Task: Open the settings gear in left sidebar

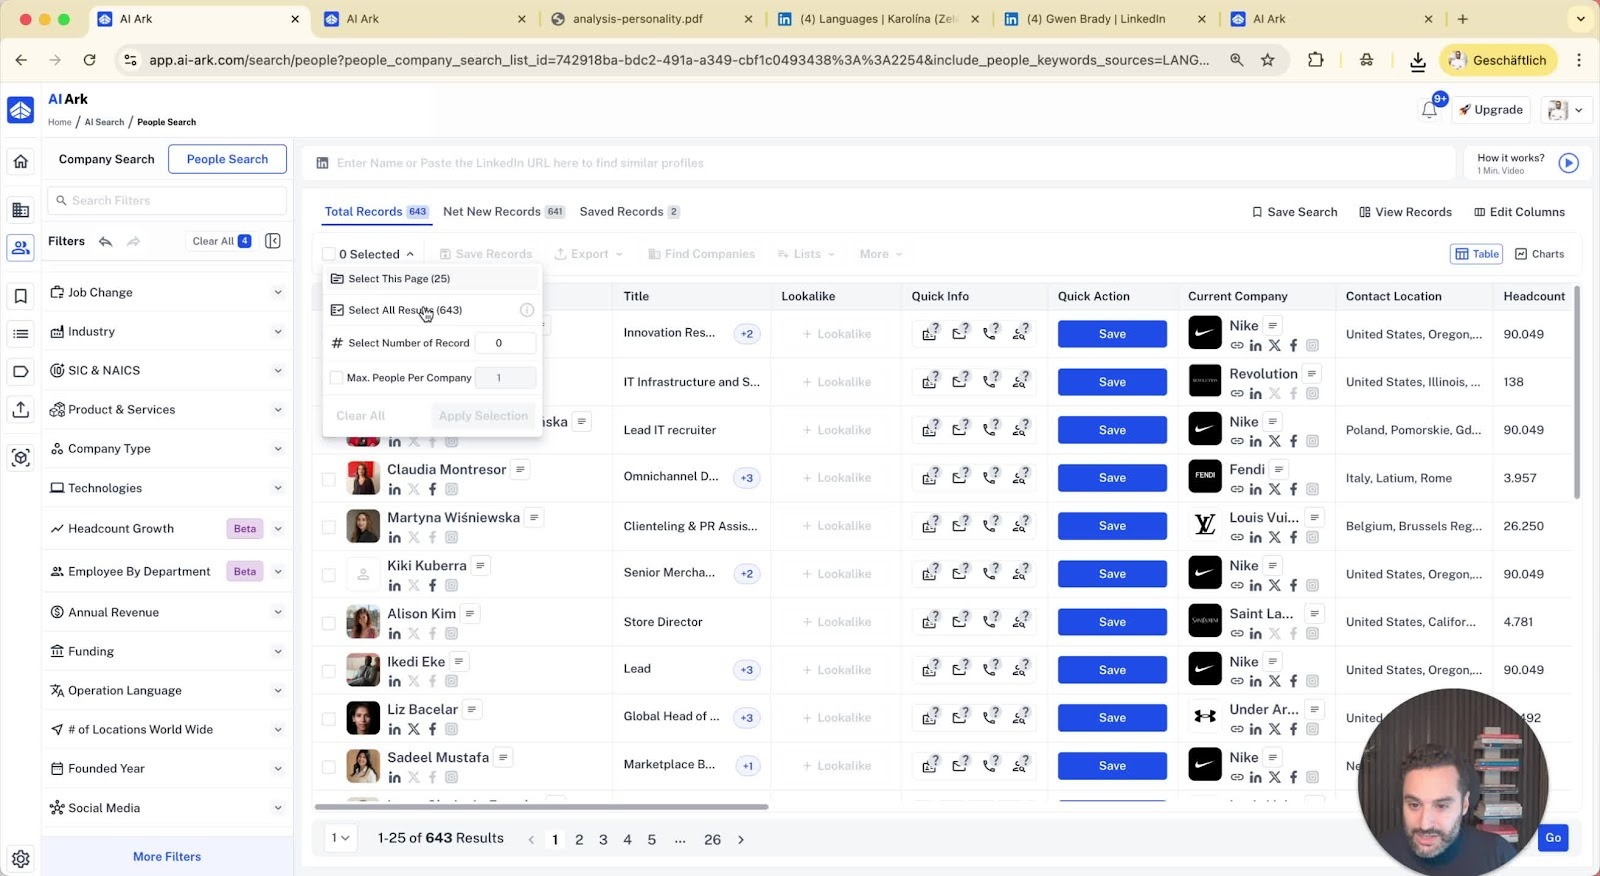Action: pyautogui.click(x=21, y=858)
